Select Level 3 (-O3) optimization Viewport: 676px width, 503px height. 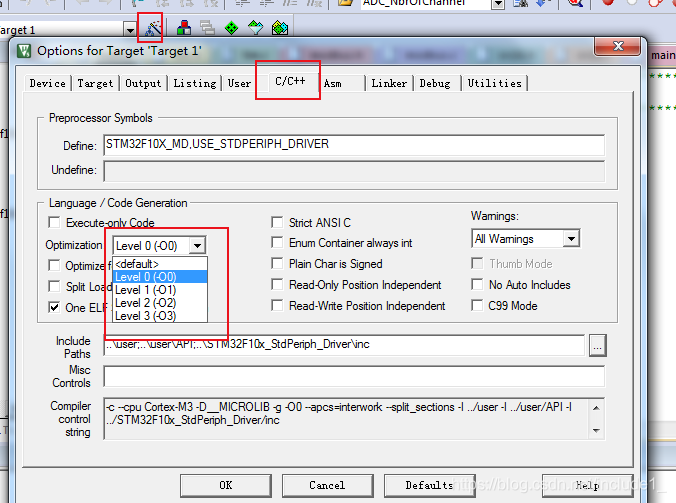tap(160, 316)
